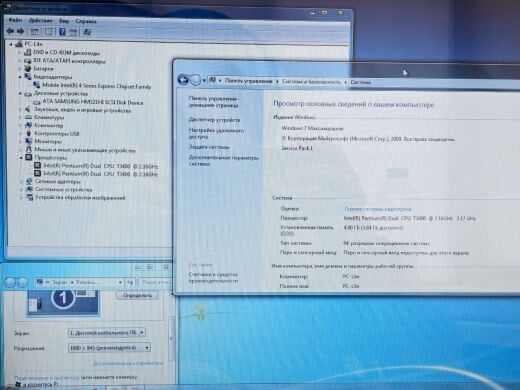
Task: Click the back button in display settings window
Action: [x=10, y=282]
